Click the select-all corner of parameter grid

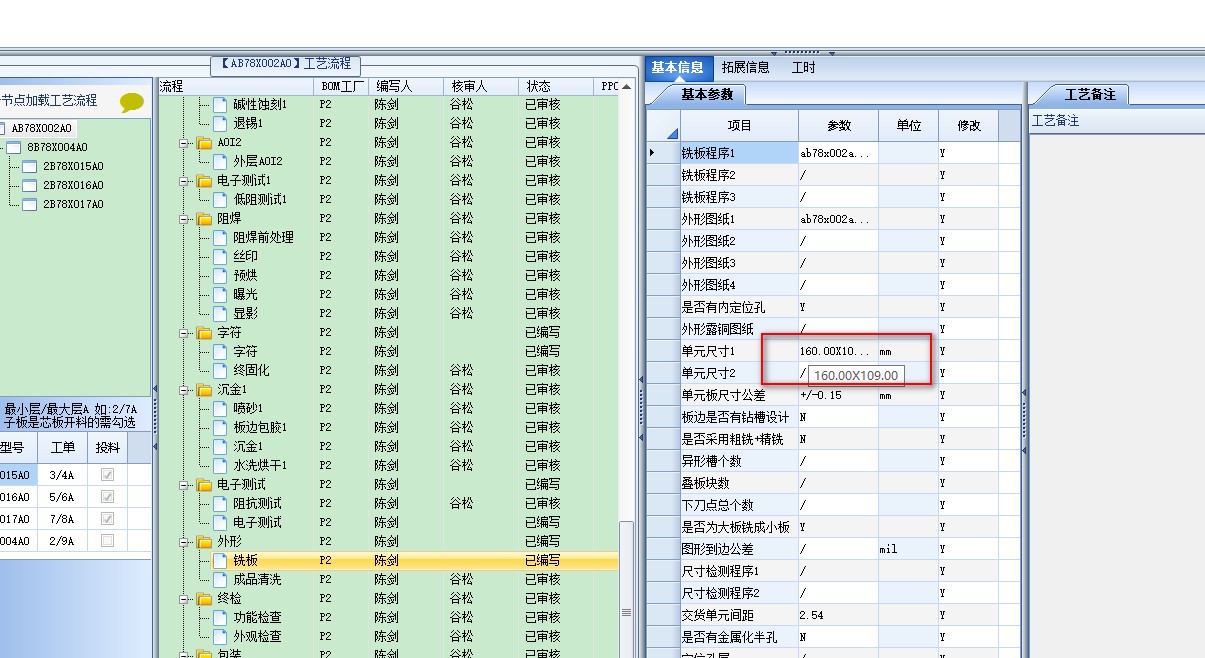point(662,126)
